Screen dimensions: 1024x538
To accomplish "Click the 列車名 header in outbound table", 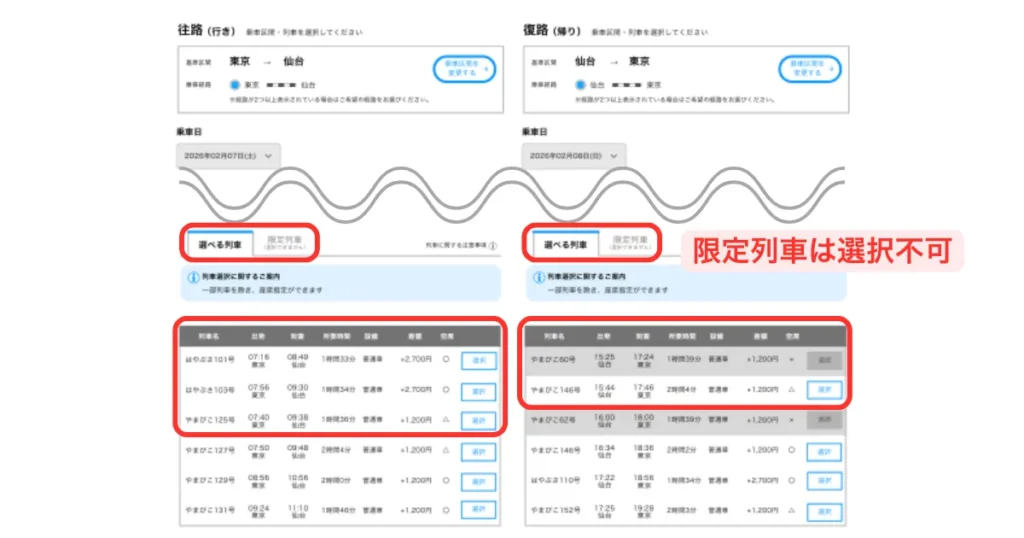I will (x=209, y=336).
